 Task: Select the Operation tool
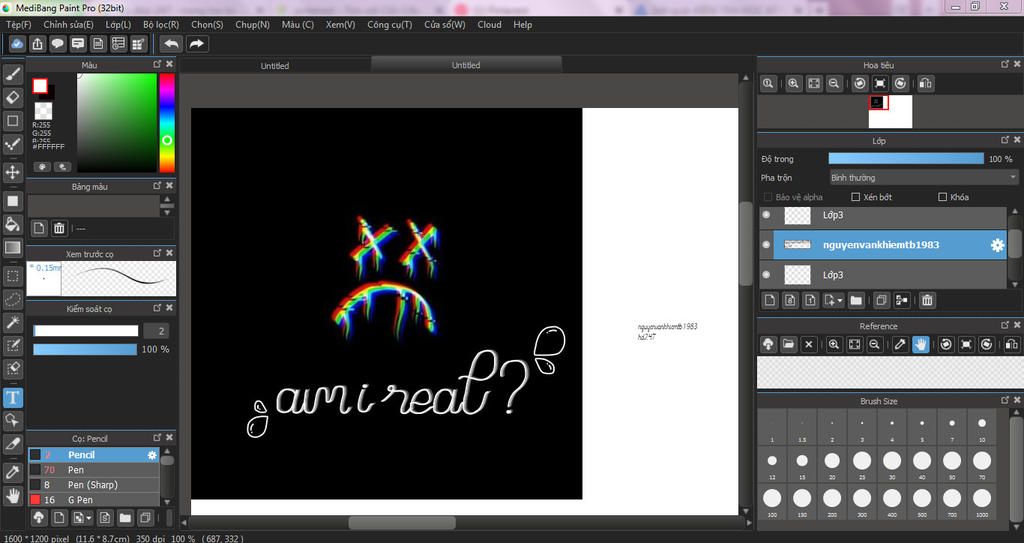coord(12,420)
